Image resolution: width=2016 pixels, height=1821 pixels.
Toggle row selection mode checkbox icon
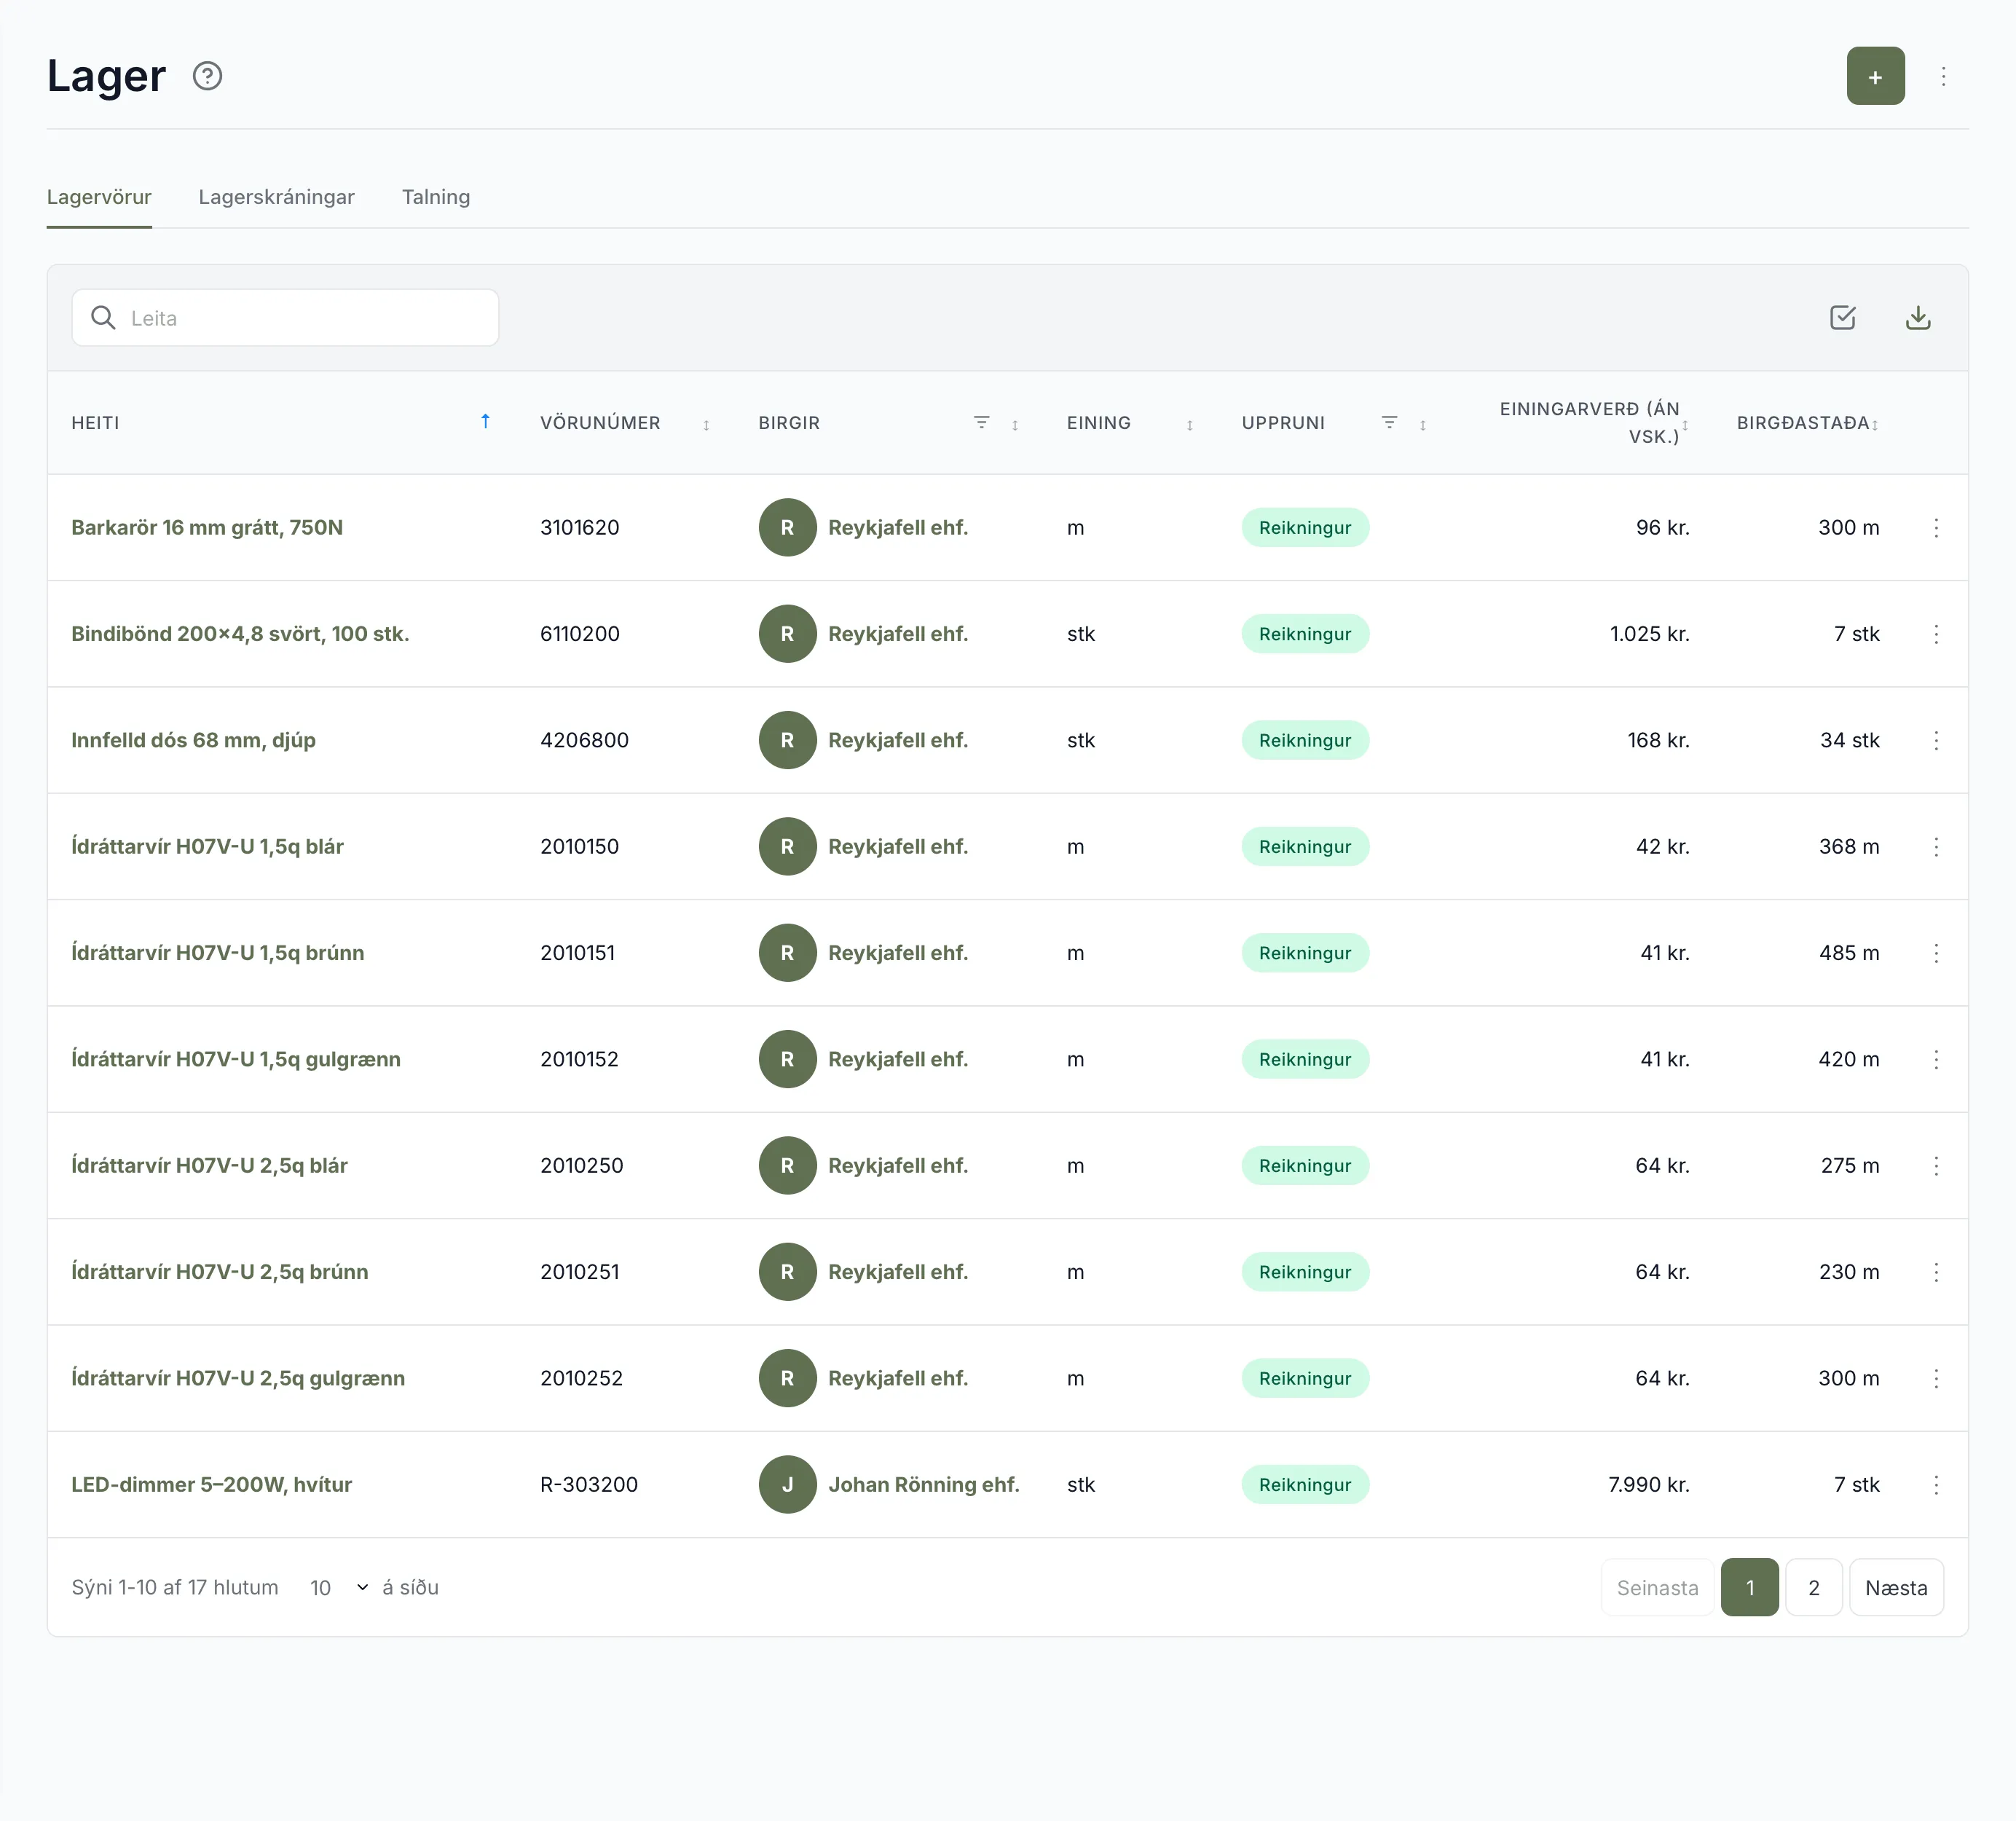point(1842,318)
